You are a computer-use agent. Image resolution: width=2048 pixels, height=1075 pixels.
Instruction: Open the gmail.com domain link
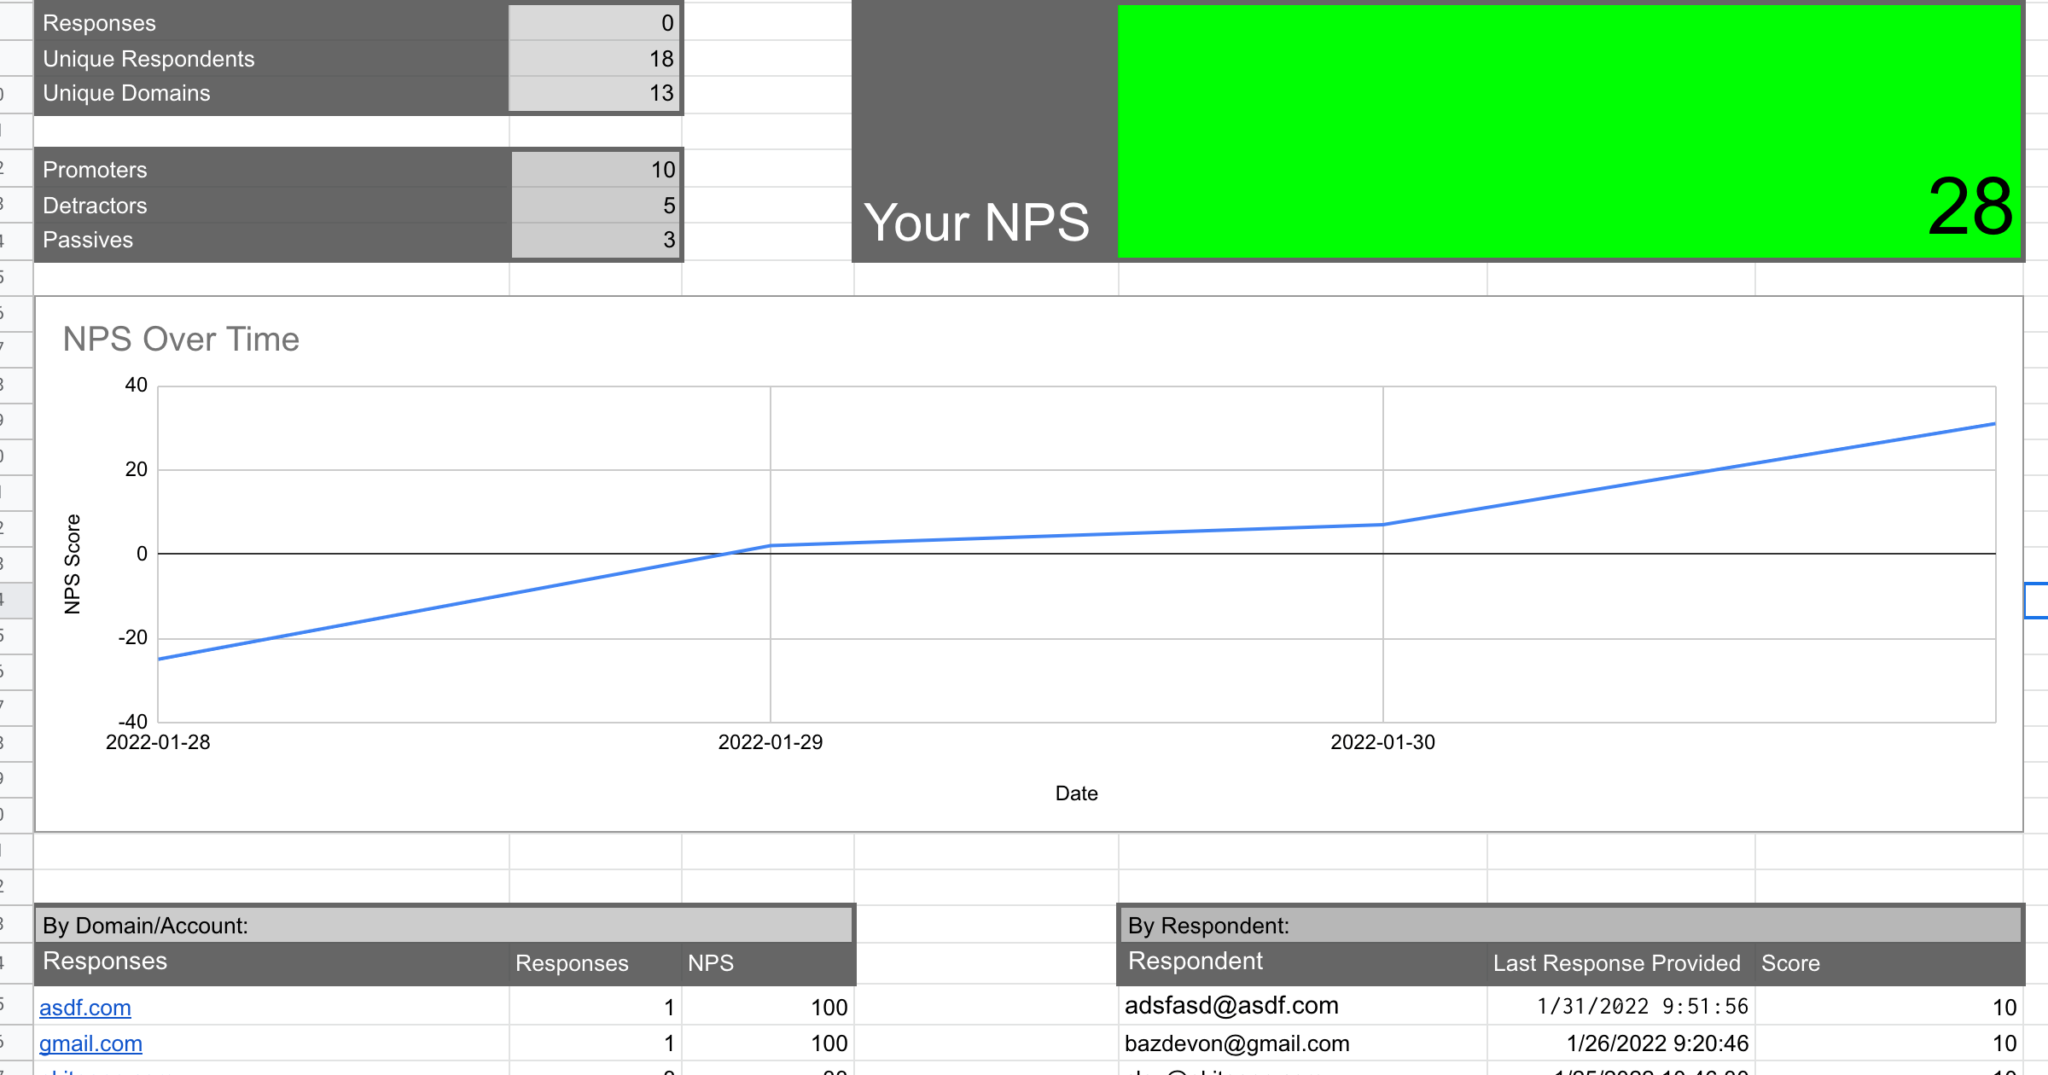point(90,1043)
